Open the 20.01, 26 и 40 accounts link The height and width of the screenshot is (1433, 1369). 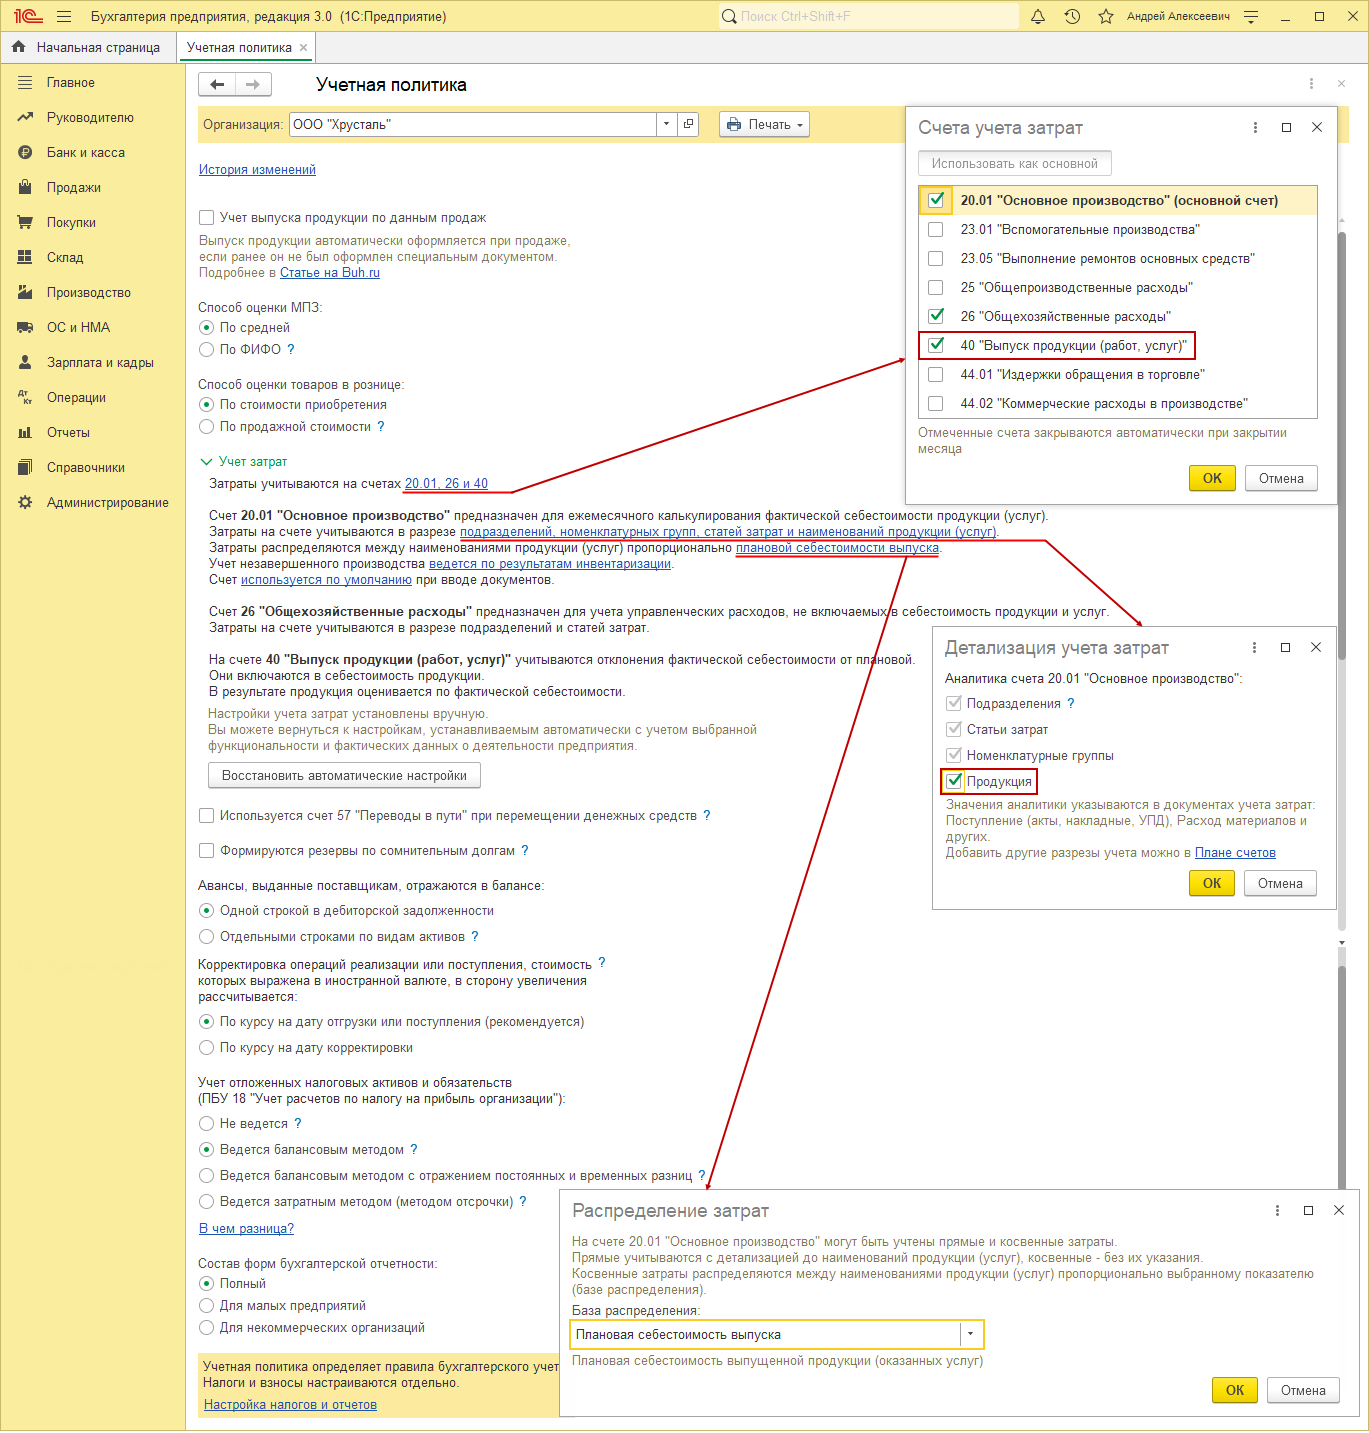pos(446,484)
